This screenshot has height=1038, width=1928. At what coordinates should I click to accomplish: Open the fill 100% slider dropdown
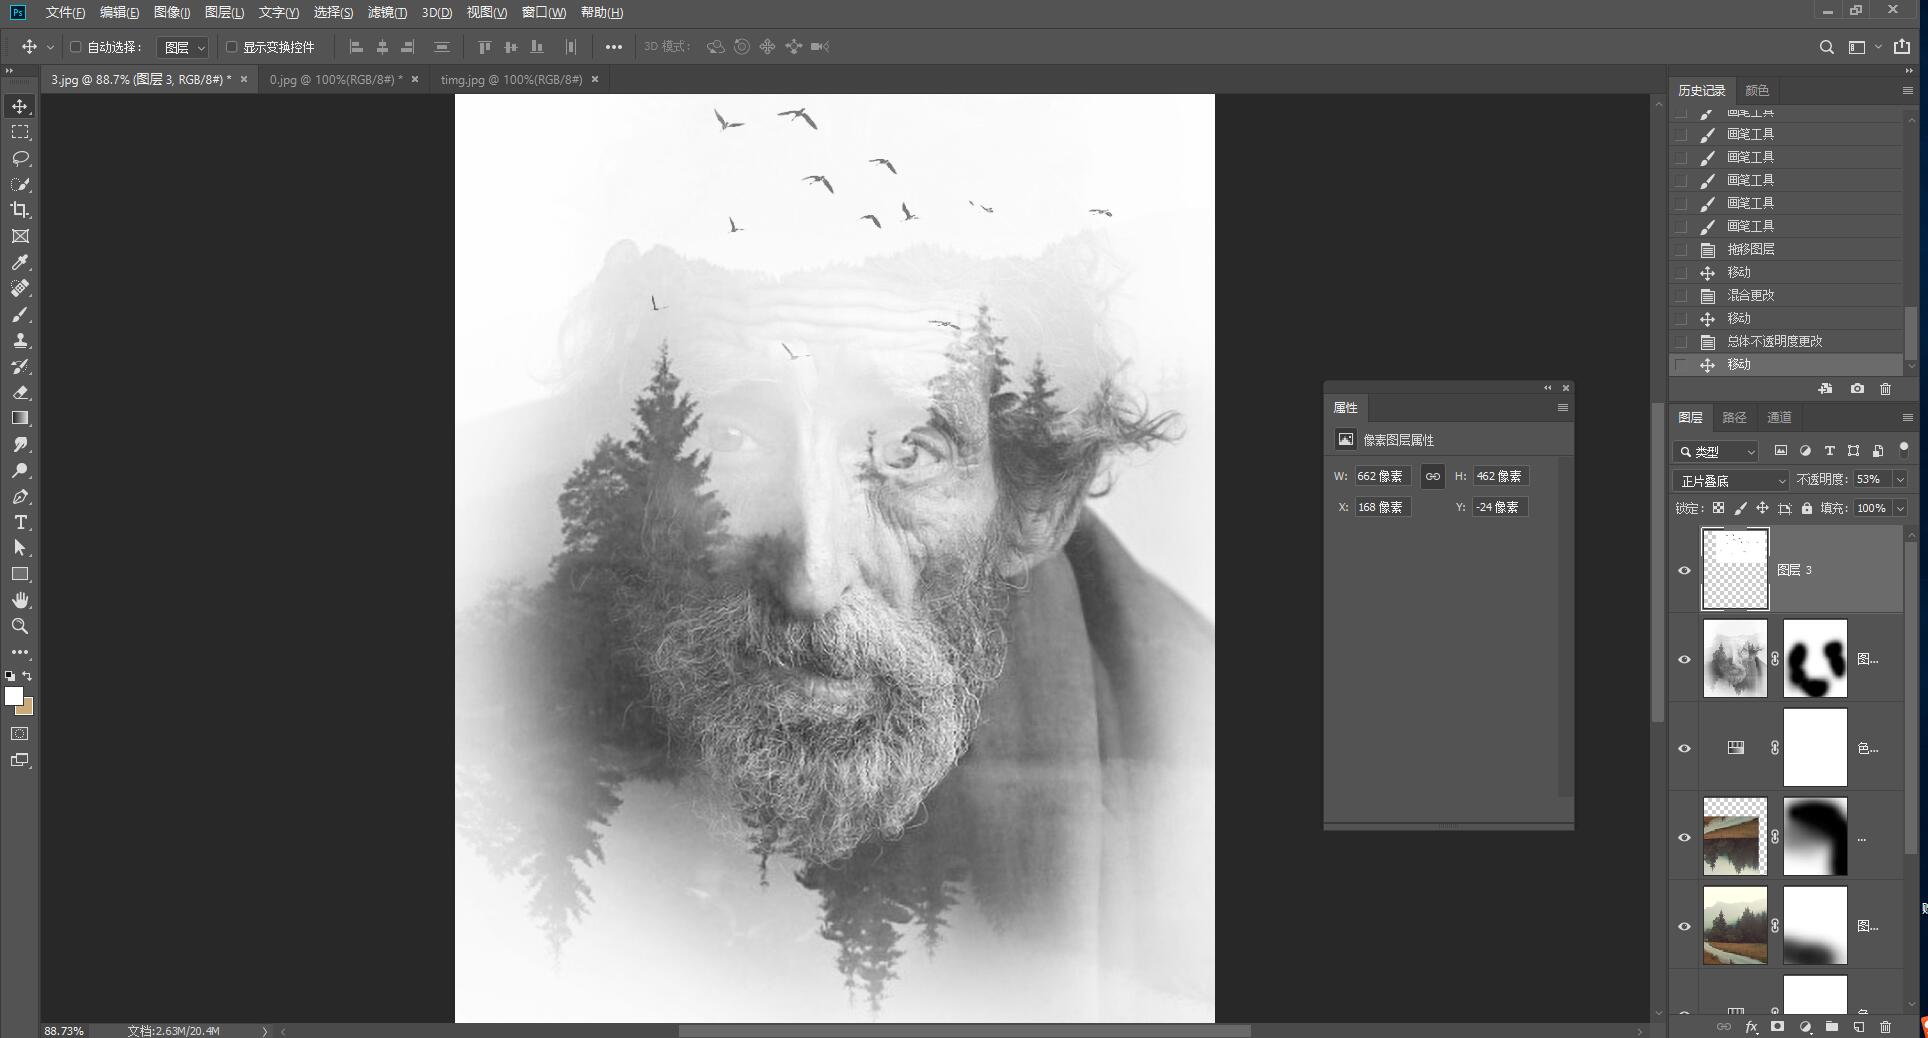pyautogui.click(x=1900, y=508)
